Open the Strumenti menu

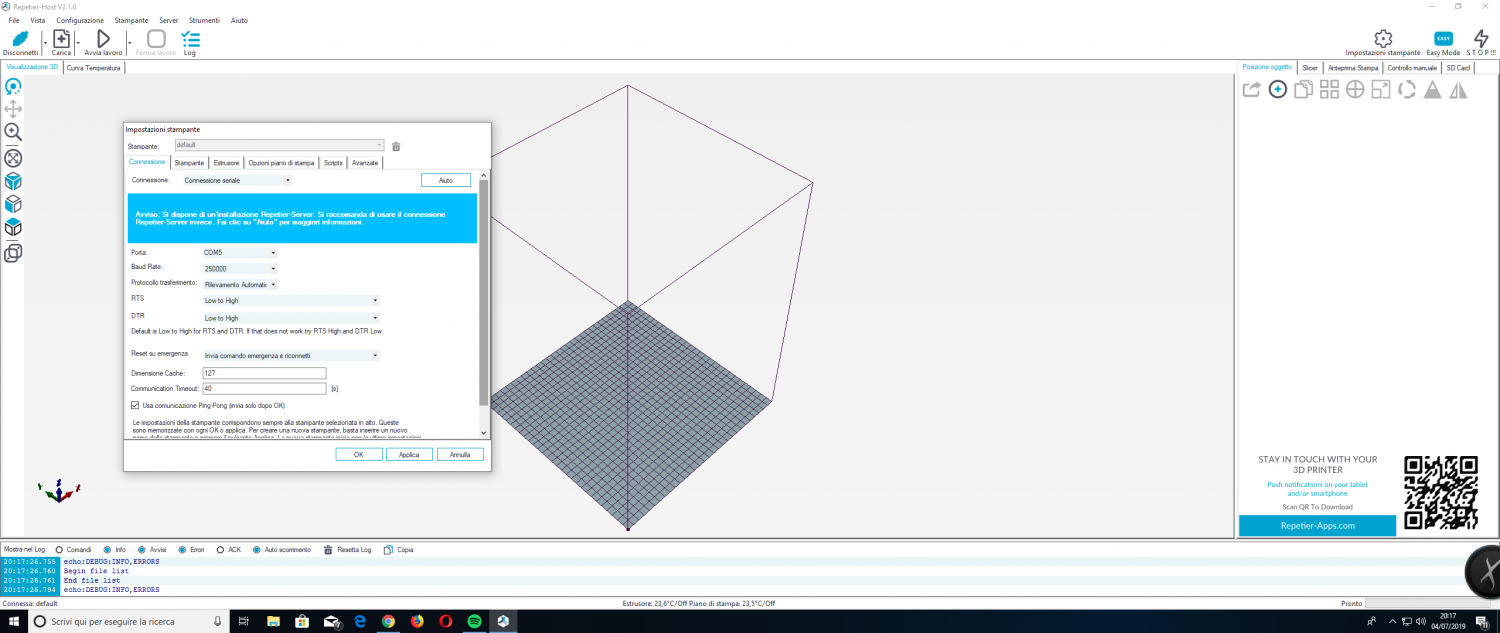pos(204,20)
